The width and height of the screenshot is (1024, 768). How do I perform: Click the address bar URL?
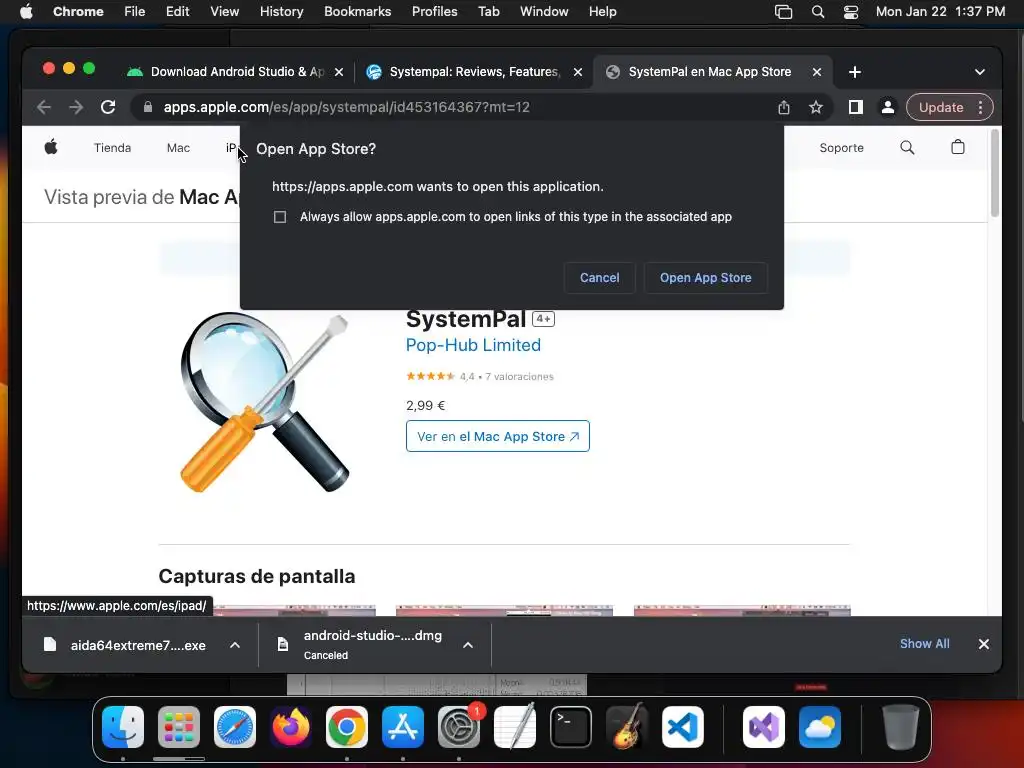pyautogui.click(x=346, y=107)
